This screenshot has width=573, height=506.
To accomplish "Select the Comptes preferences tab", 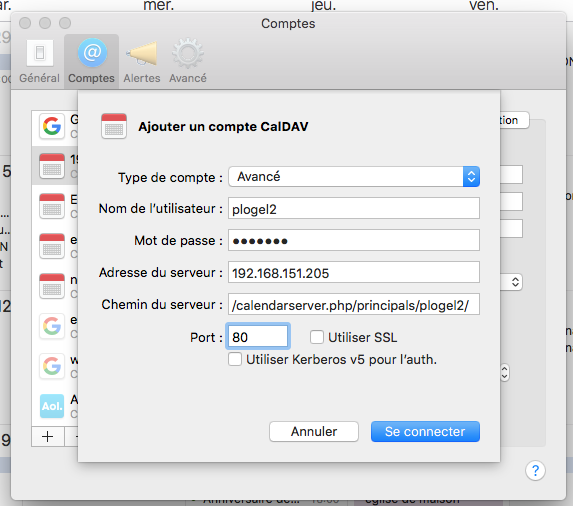I will [91, 62].
